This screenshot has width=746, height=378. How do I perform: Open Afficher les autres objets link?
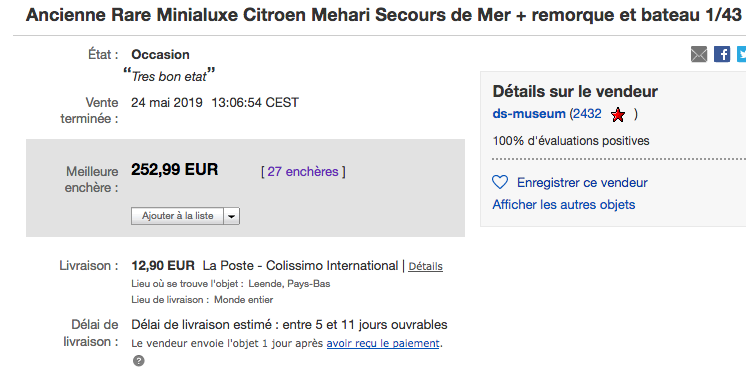[x=564, y=204]
